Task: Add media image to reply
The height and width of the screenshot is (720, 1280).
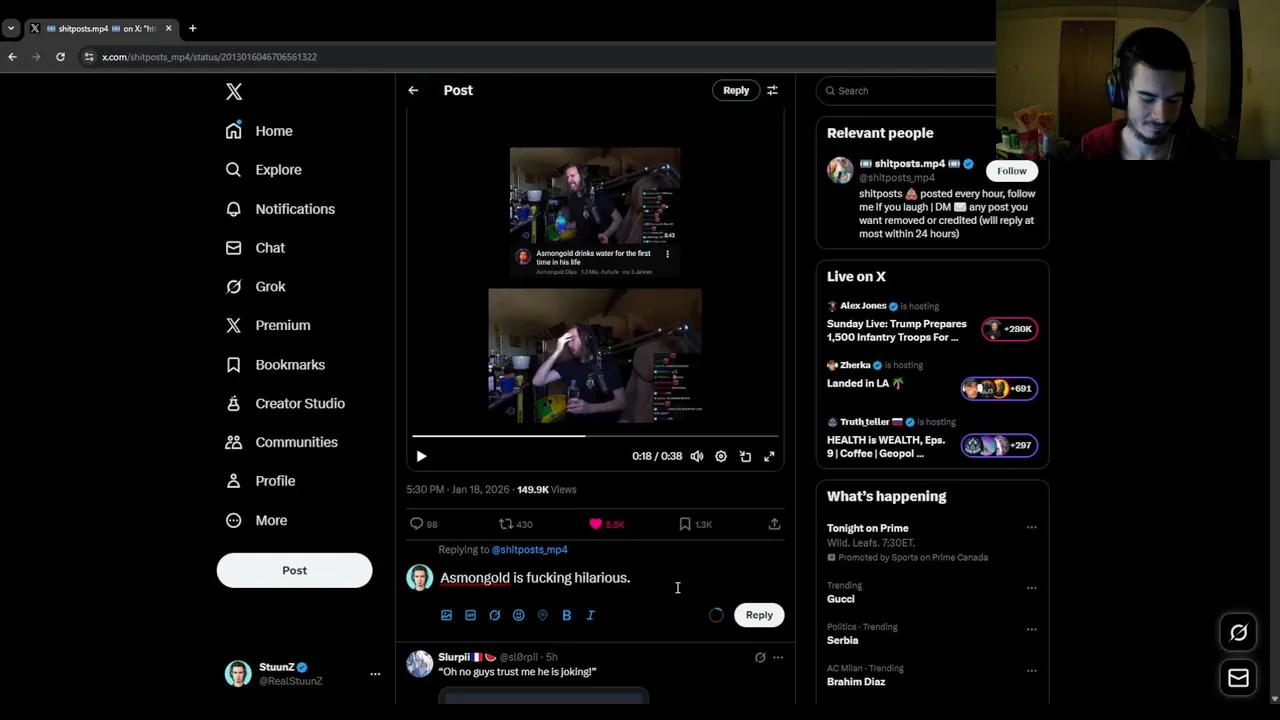Action: 446,615
